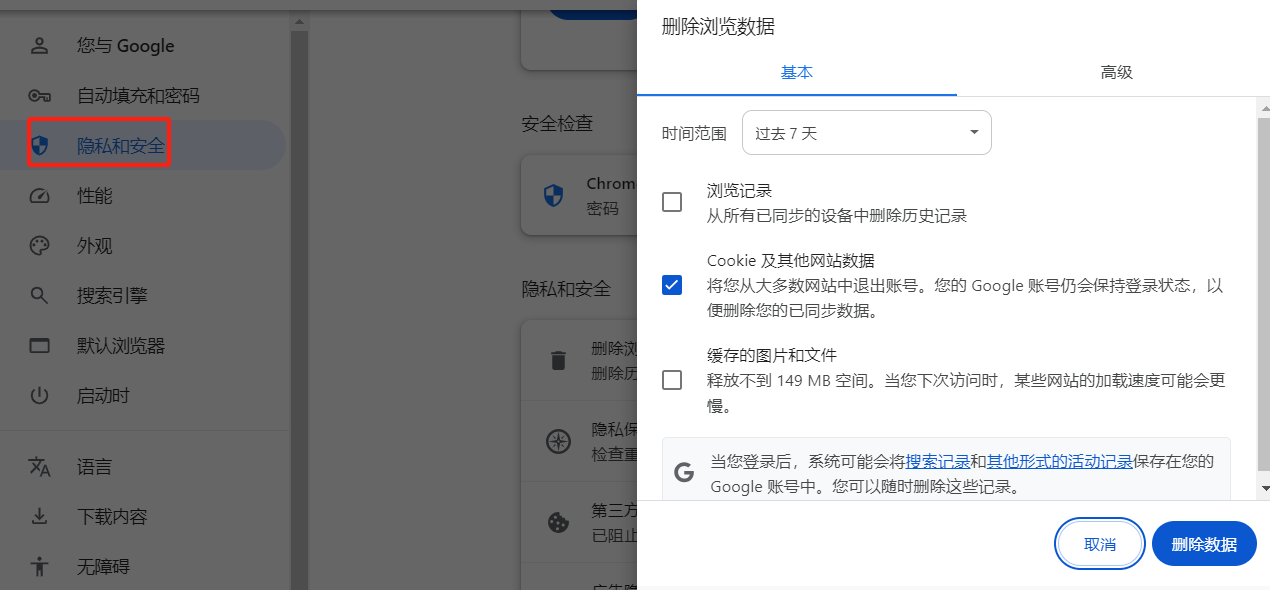Click the 隐私和安全 shield icon
1270x590 pixels.
[x=40, y=144]
